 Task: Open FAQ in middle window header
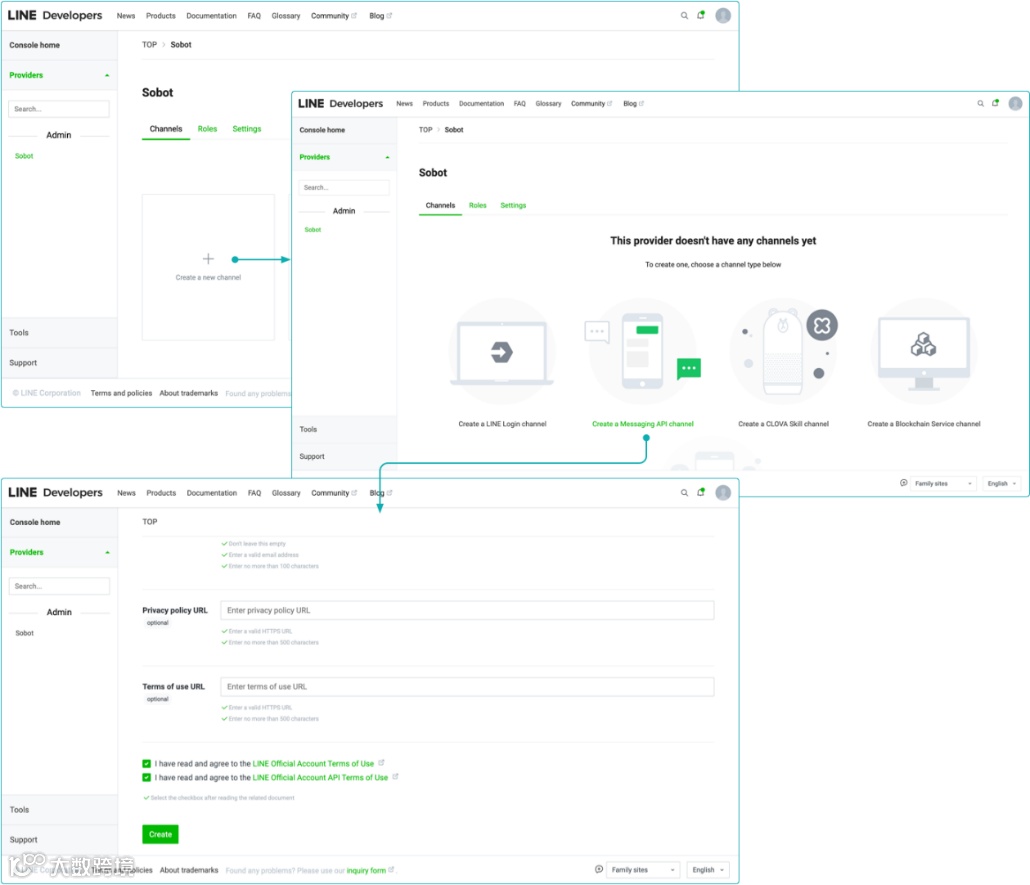coord(520,104)
